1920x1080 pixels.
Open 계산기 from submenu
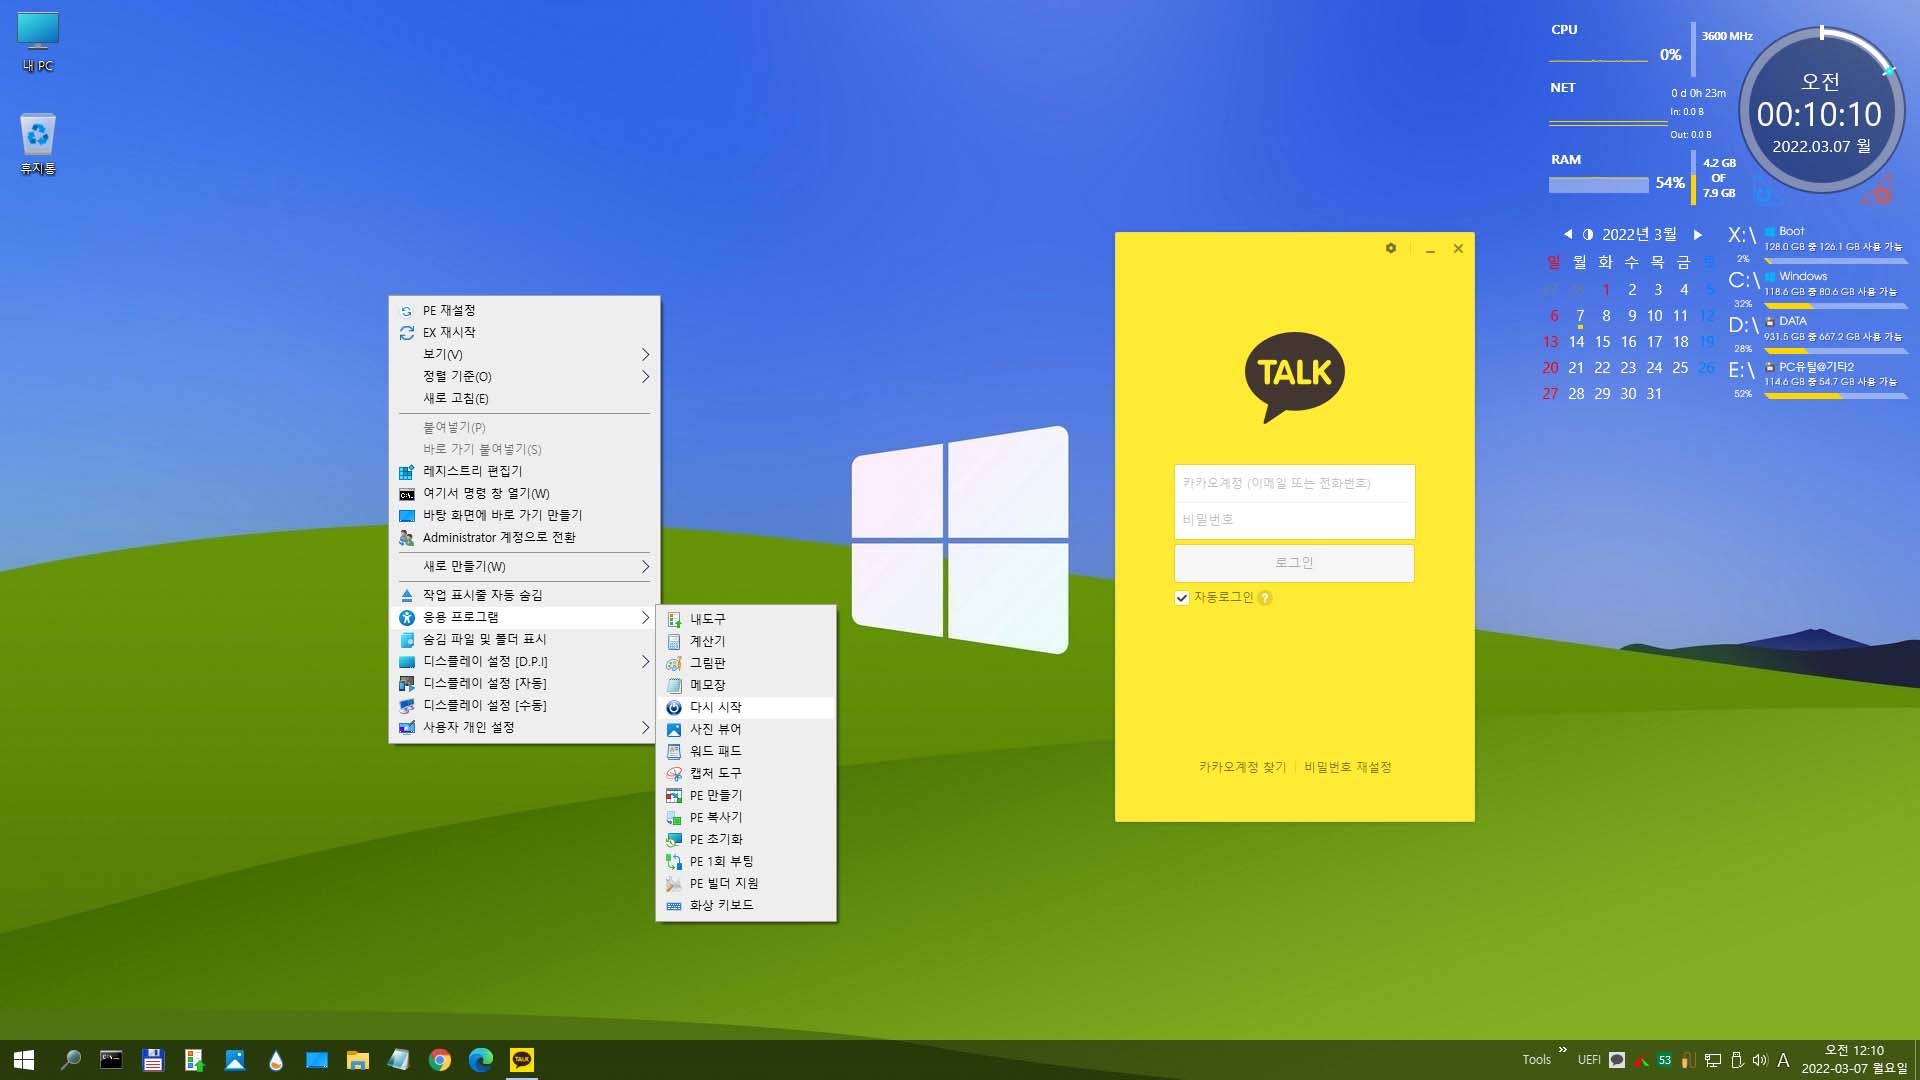click(746, 641)
